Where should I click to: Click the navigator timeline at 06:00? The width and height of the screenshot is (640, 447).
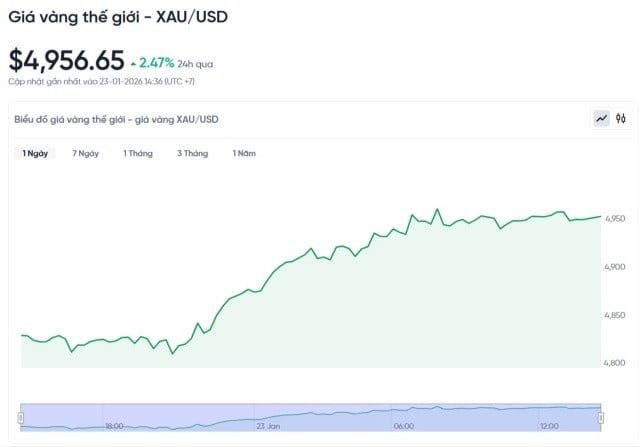pyautogui.click(x=404, y=426)
